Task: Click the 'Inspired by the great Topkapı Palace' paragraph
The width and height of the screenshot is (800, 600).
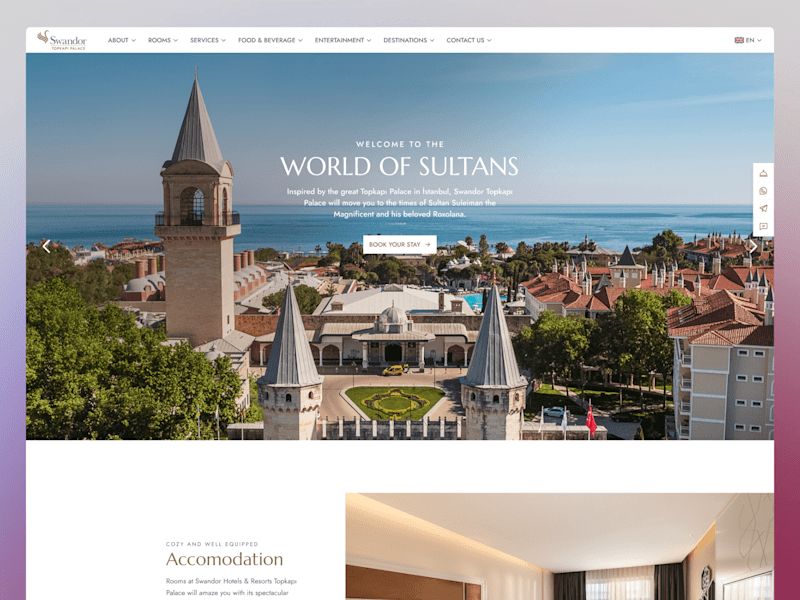Action: (x=399, y=203)
